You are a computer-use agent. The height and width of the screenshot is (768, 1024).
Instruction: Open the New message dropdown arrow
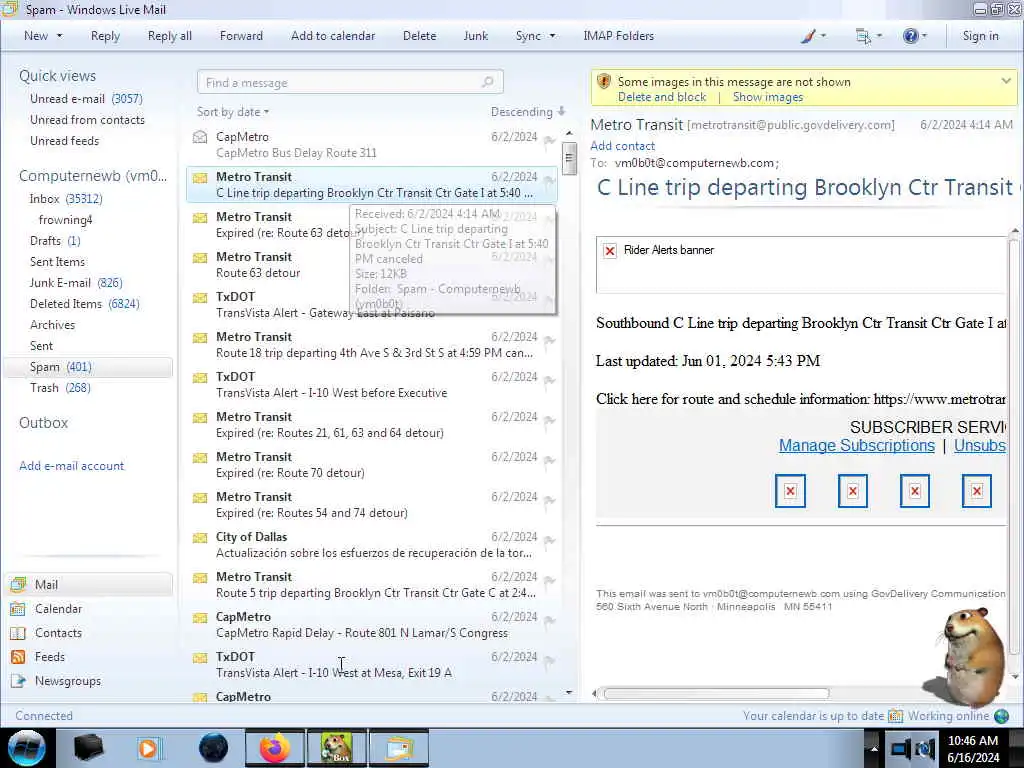coord(59,36)
